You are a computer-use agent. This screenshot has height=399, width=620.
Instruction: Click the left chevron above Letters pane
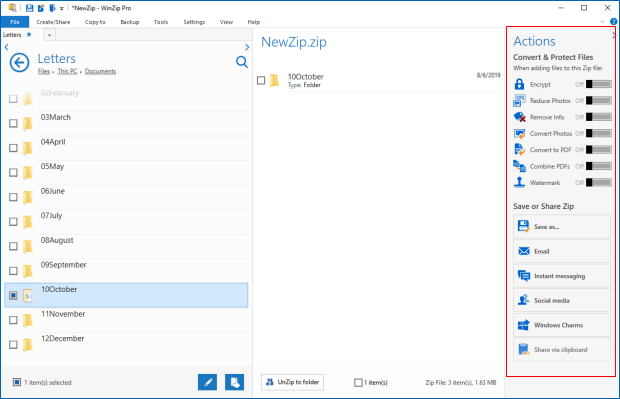pos(6,47)
